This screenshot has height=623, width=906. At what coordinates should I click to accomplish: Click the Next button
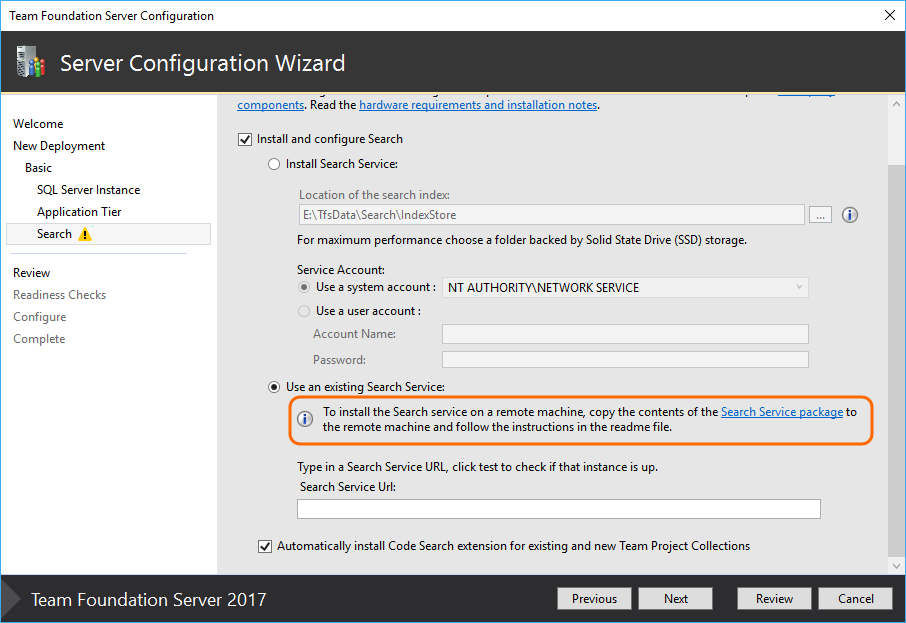click(675, 599)
